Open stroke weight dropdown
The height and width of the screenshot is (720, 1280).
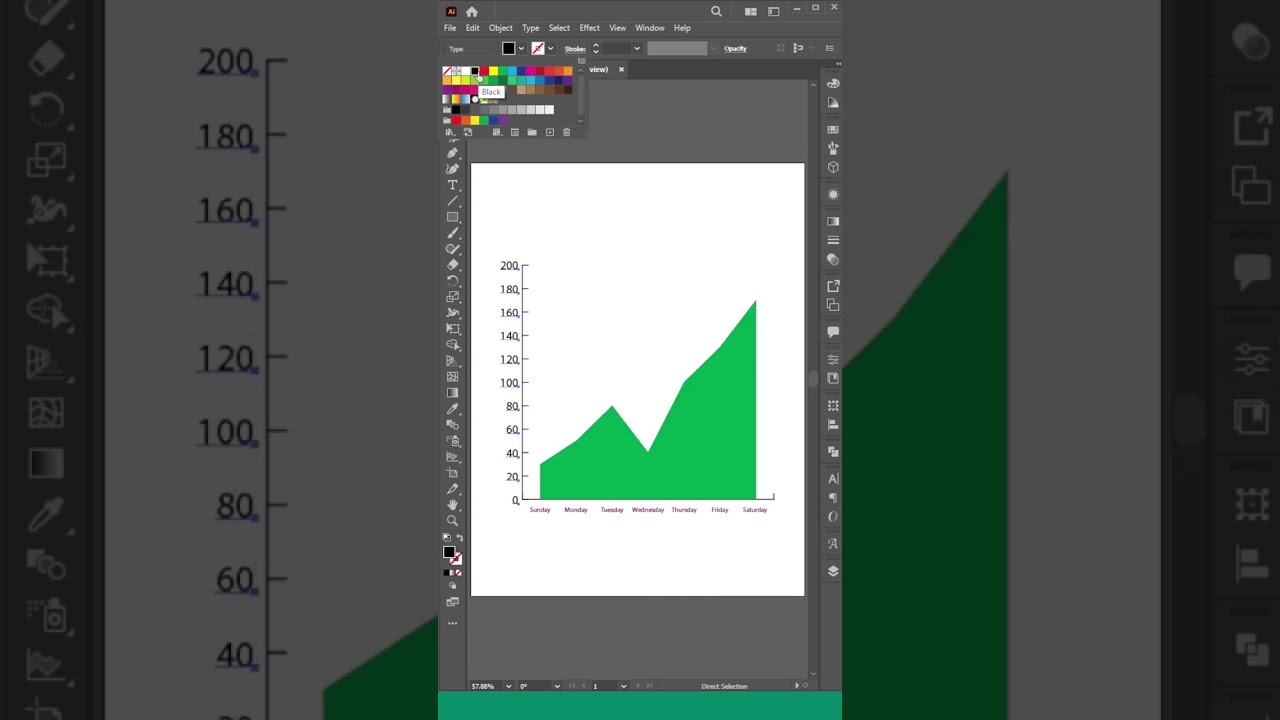point(636,48)
